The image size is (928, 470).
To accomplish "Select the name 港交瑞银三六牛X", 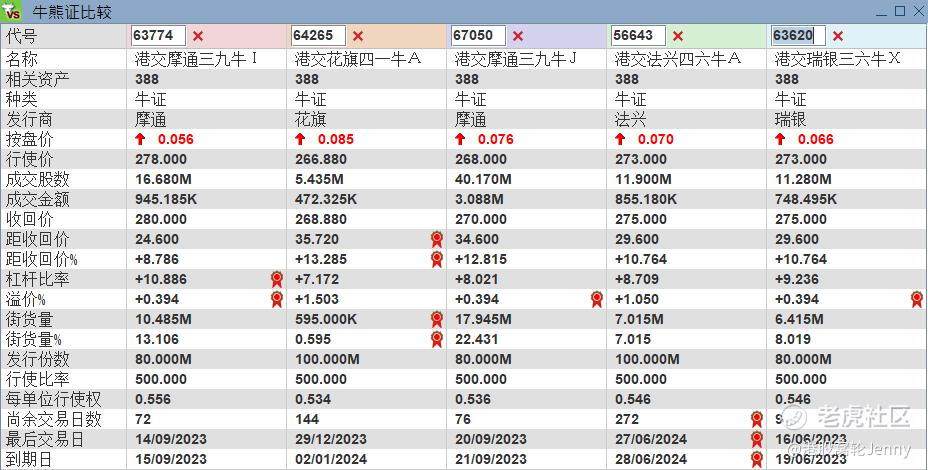I will coord(837,59).
